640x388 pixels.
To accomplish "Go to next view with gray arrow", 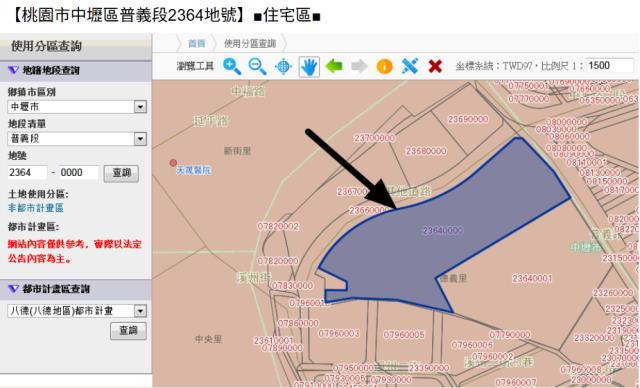I will pos(359,66).
